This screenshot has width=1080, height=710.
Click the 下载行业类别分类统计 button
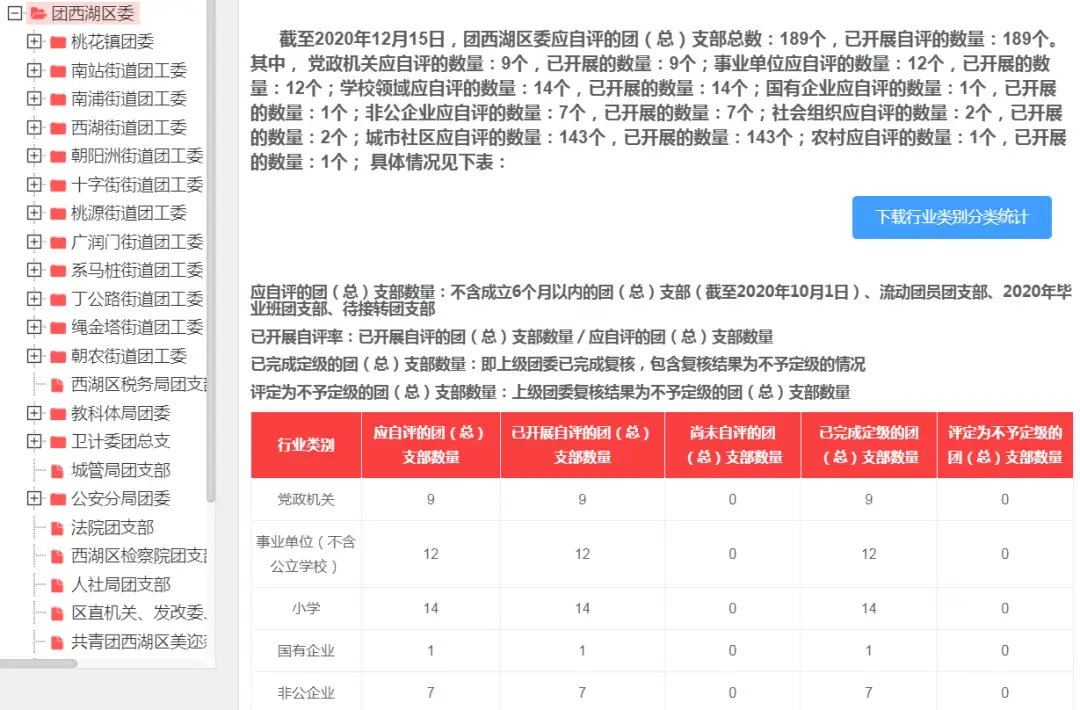coord(951,217)
